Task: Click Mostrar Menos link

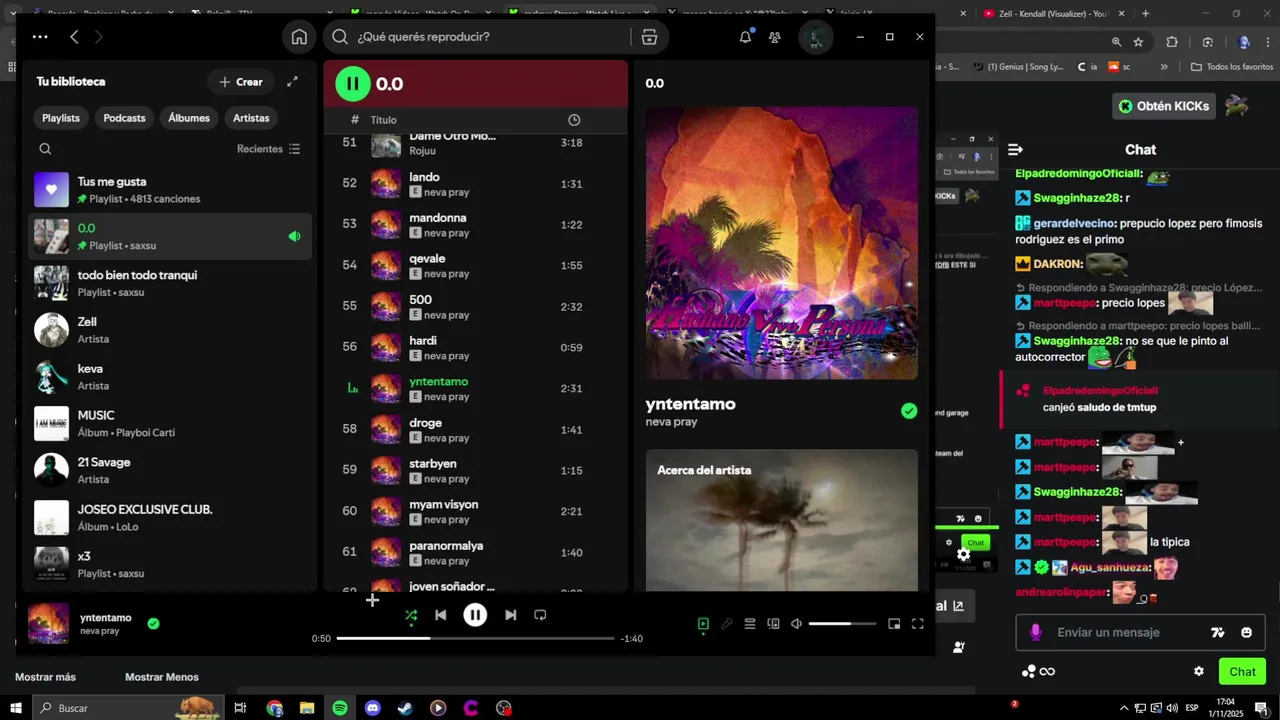Action: click(162, 677)
